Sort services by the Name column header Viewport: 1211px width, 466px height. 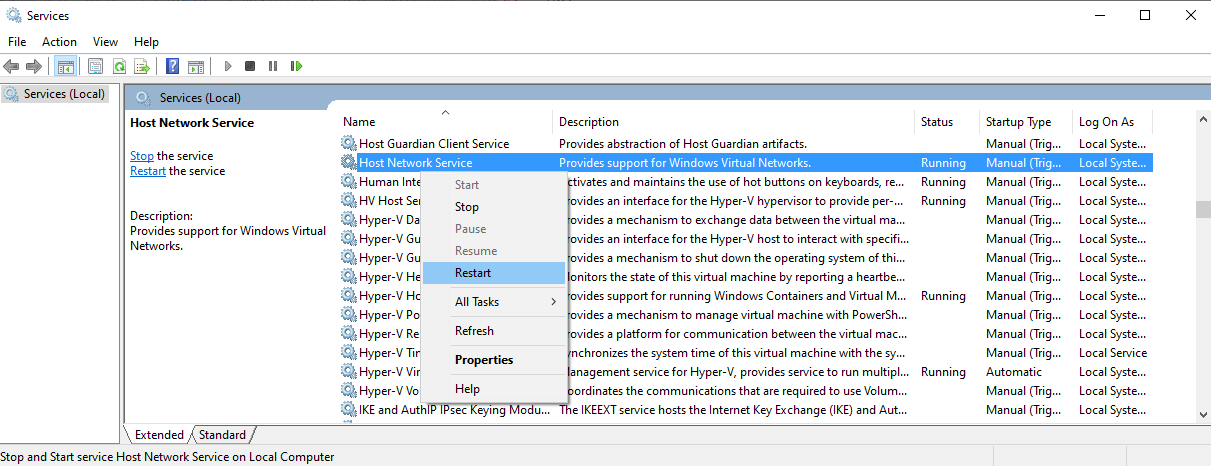[x=359, y=122]
